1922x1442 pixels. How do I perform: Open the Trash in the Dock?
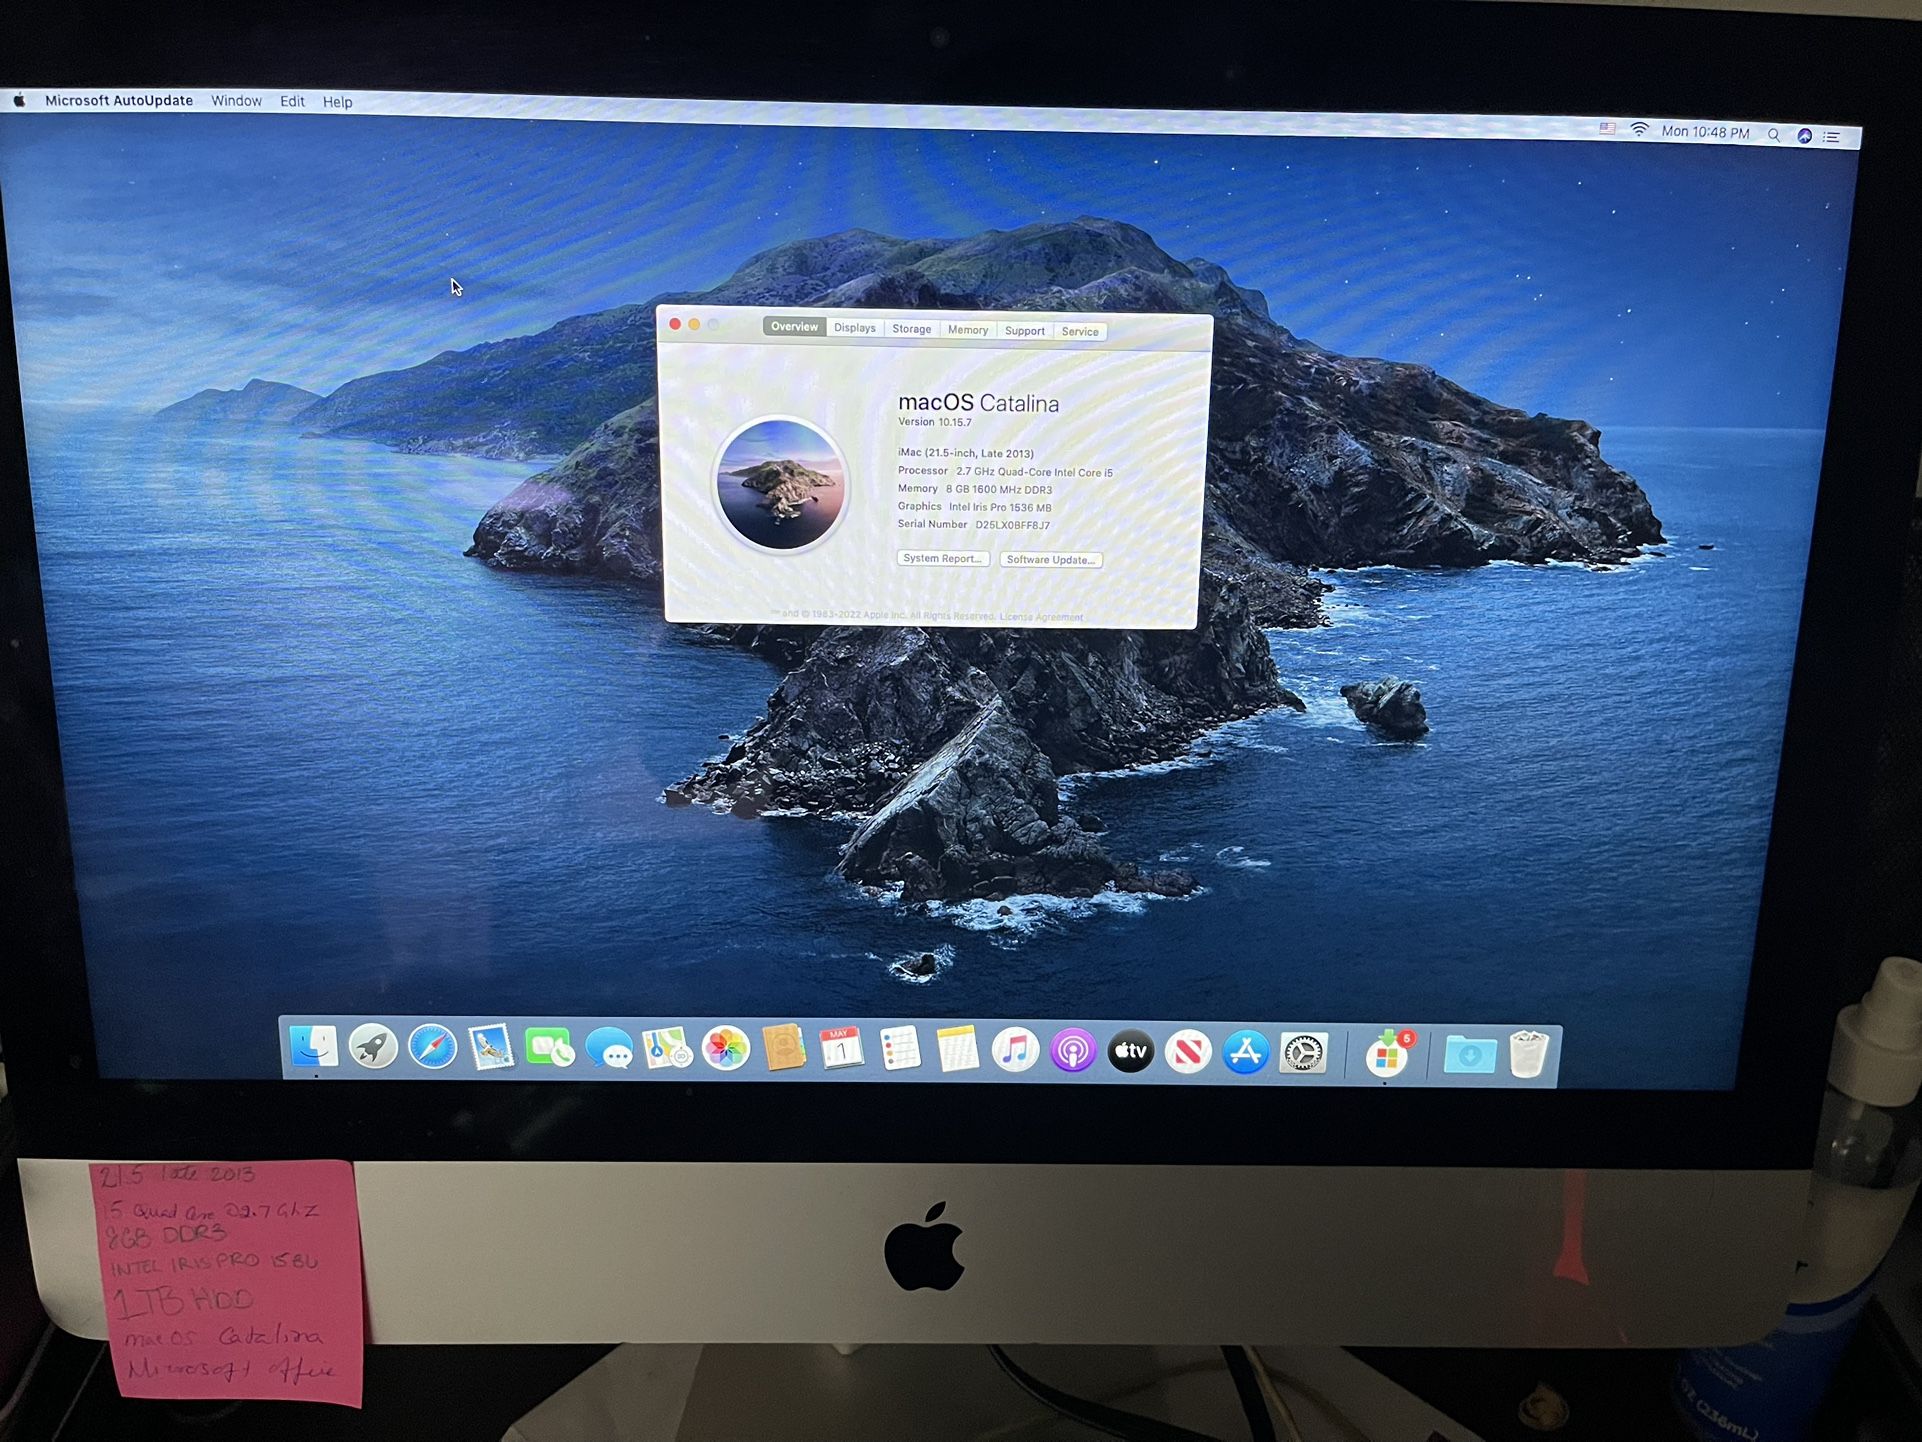1528,1055
